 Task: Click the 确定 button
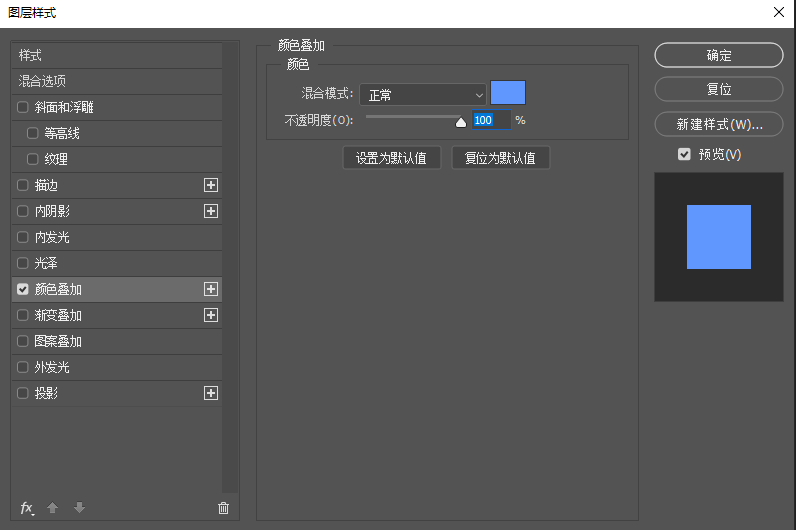(x=719, y=55)
